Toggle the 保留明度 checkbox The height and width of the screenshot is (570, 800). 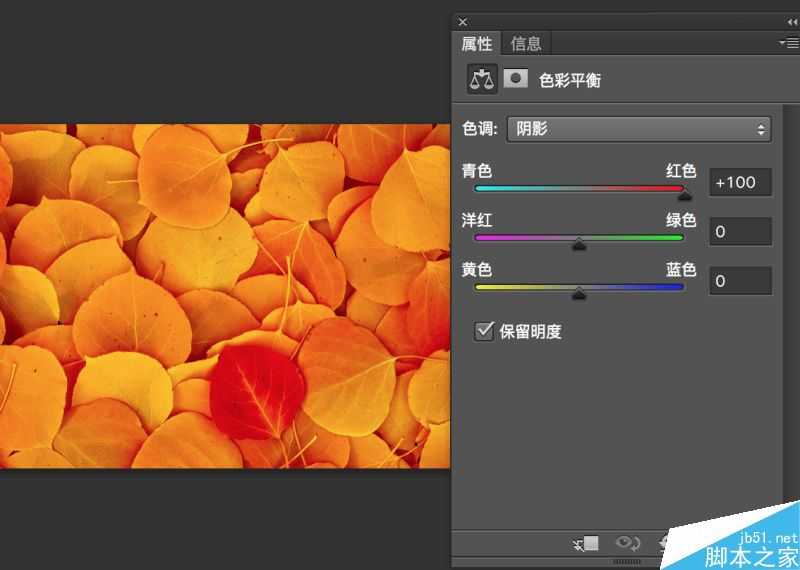tap(485, 330)
